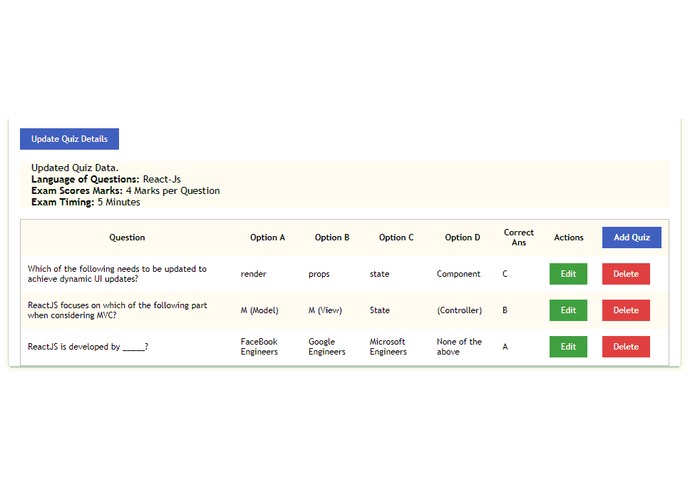
Task: Open the Add Quiz form
Action: tap(631, 237)
